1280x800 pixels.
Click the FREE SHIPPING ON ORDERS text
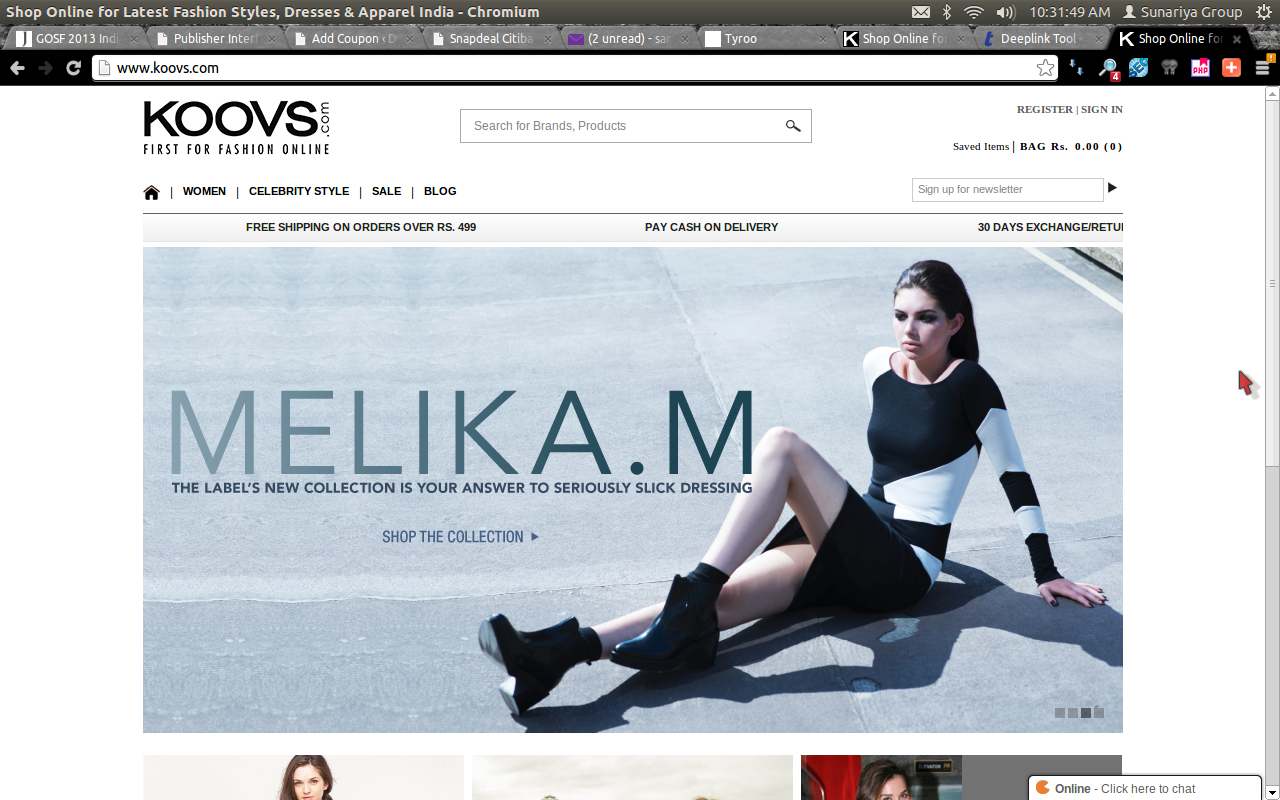[x=361, y=227]
